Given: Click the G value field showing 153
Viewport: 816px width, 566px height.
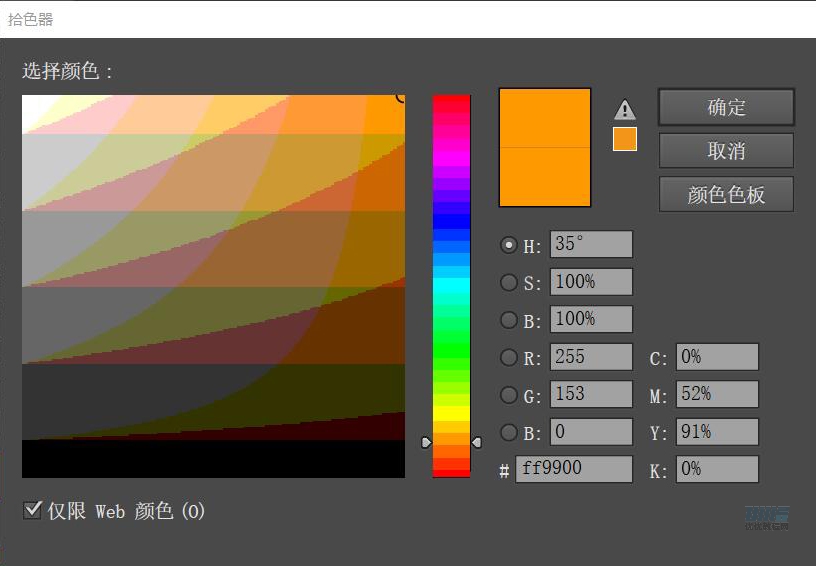Looking at the screenshot, I should coord(590,395).
